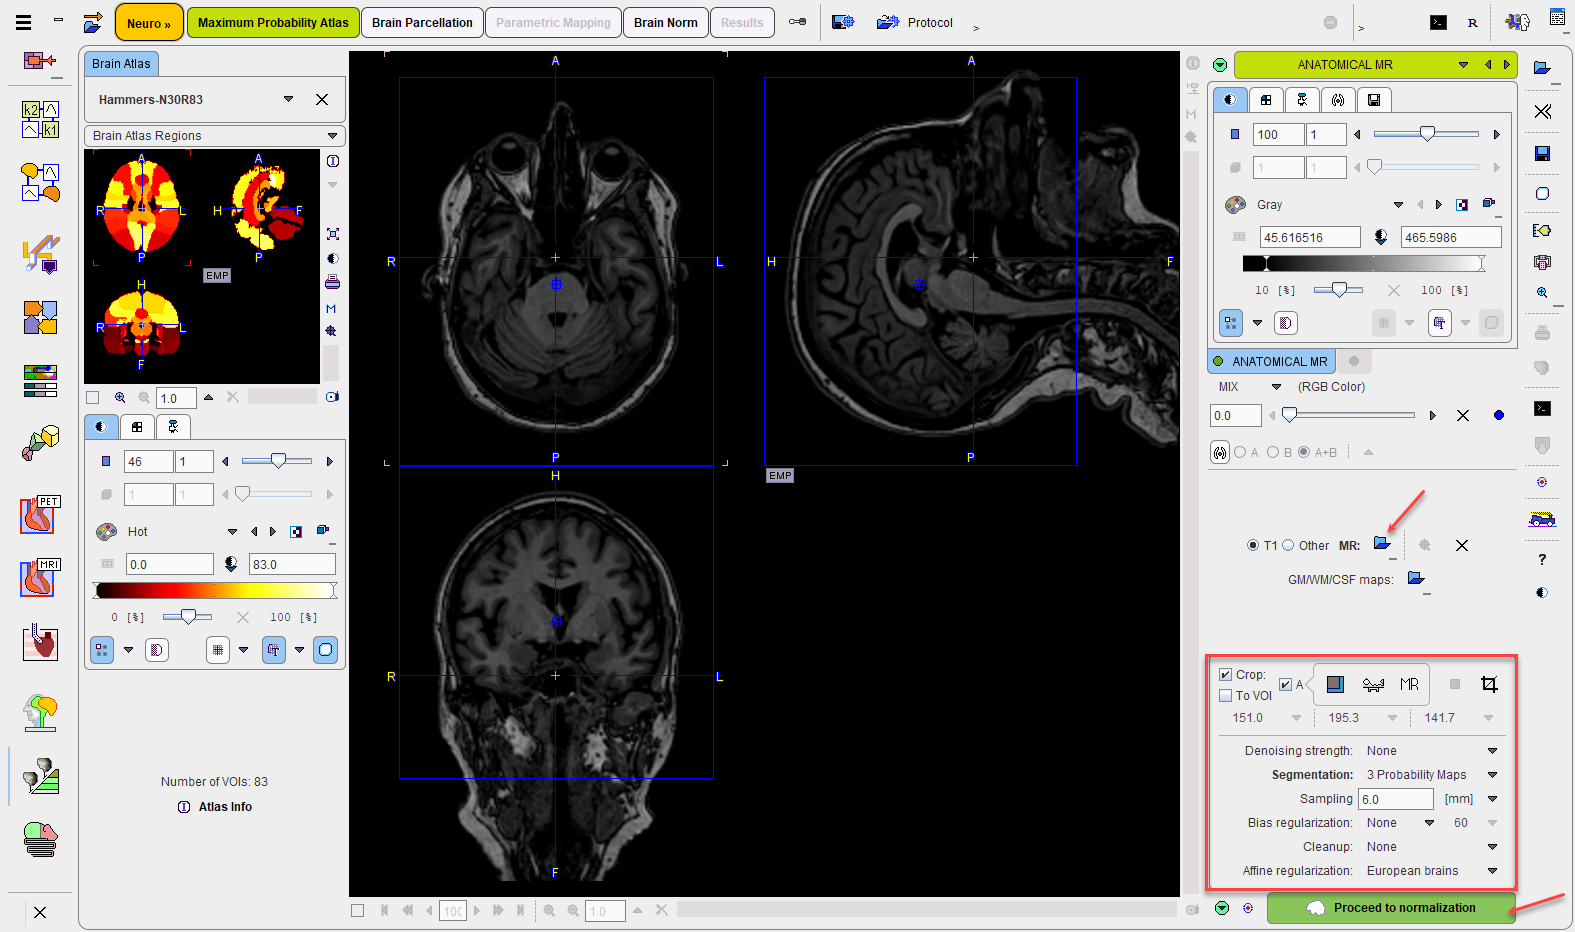Load GM/WM/CSF maps using folder icon
Viewport: 1575px width, 932px height.
pos(1416,578)
